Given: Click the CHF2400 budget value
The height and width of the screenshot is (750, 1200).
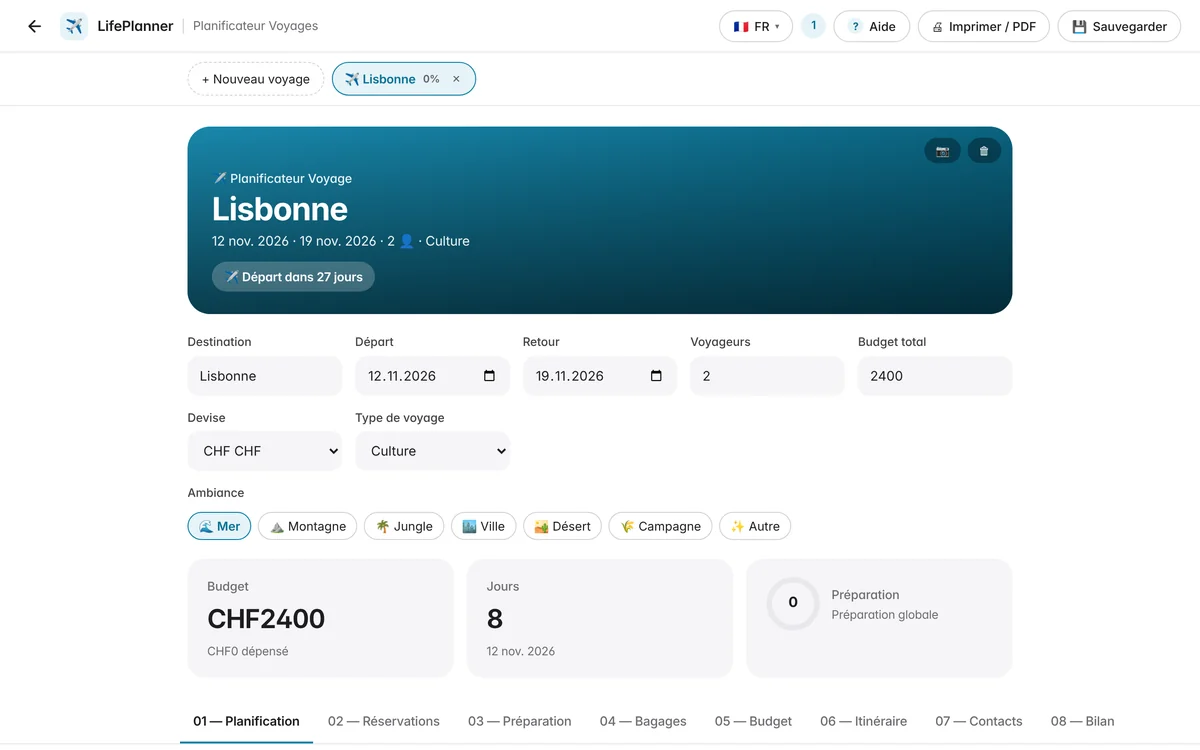Looking at the screenshot, I should [266, 619].
